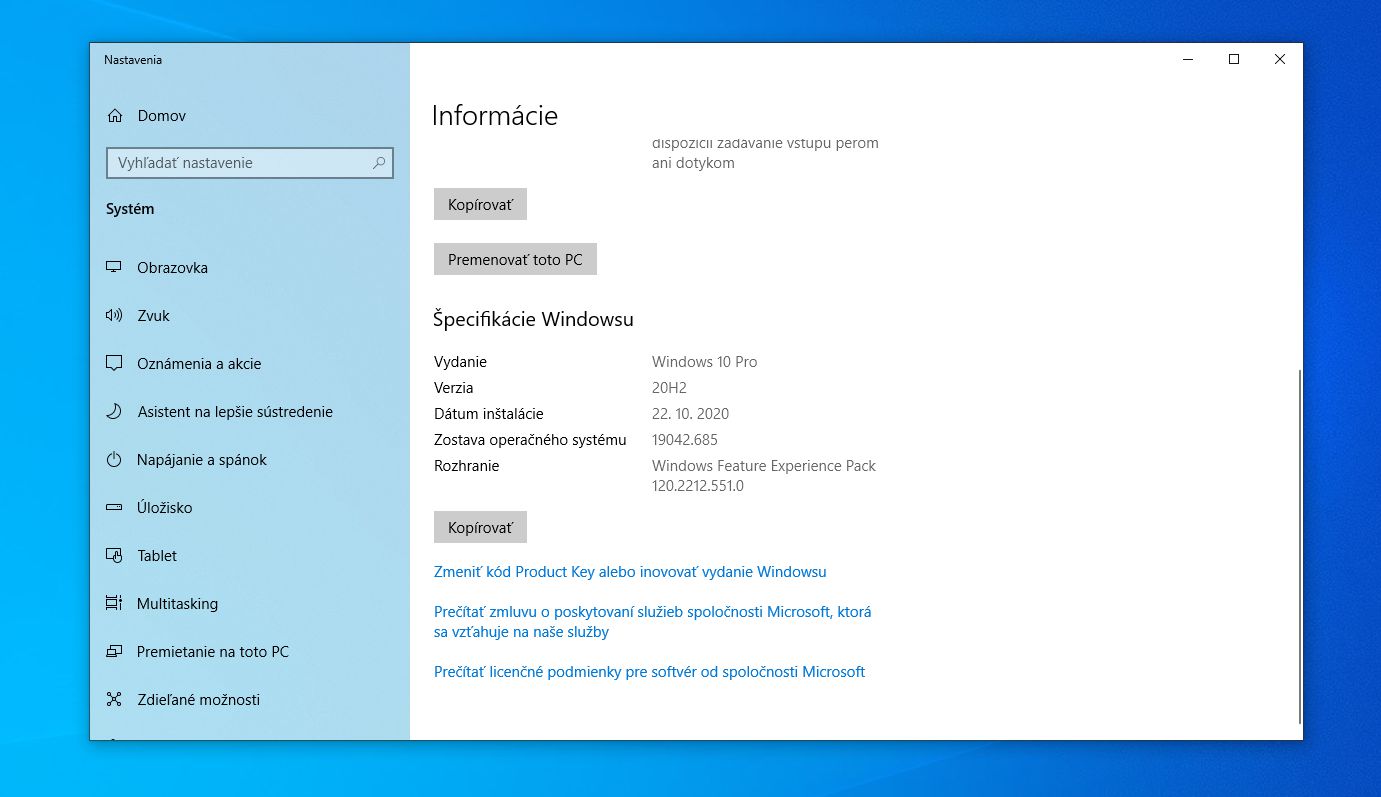Click the Rozhranie label
The width and height of the screenshot is (1381, 797).
point(466,466)
